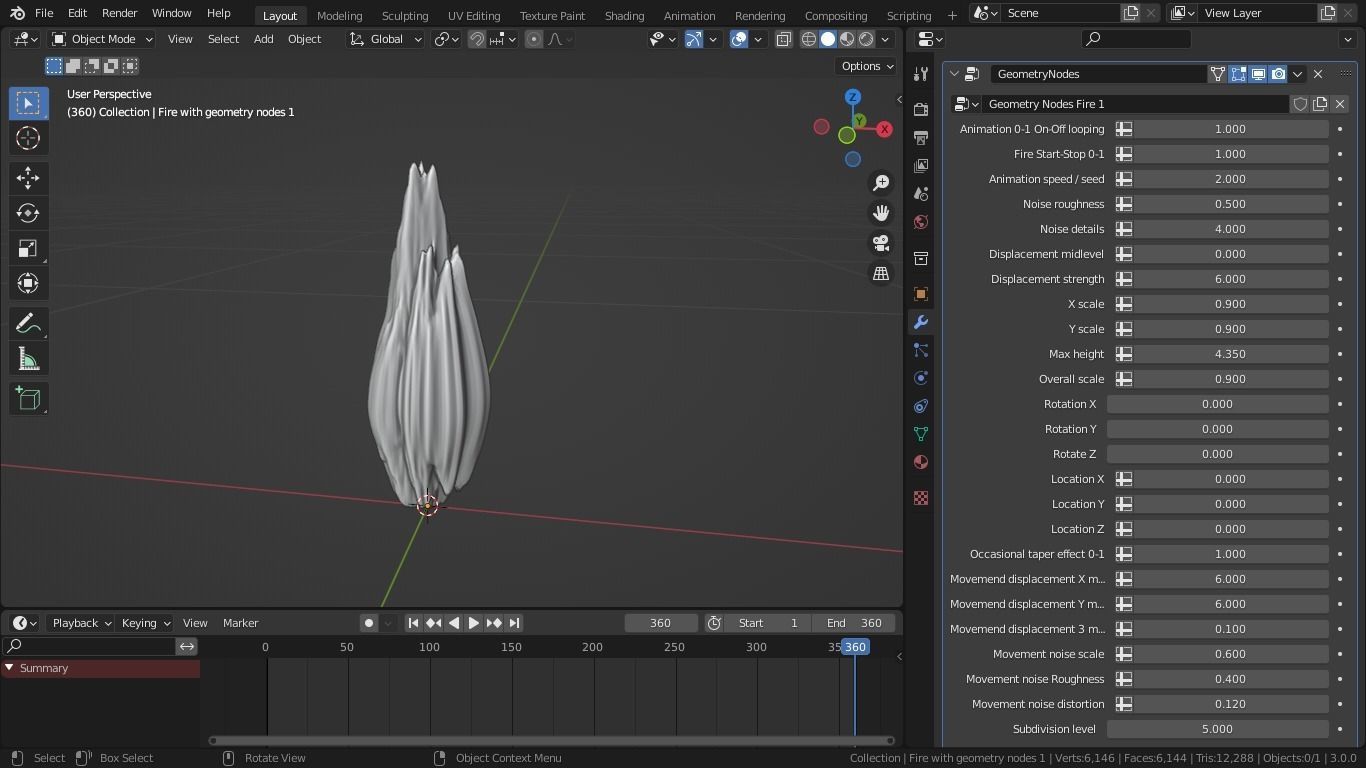
Task: Open Material properties tab
Action: point(921,462)
